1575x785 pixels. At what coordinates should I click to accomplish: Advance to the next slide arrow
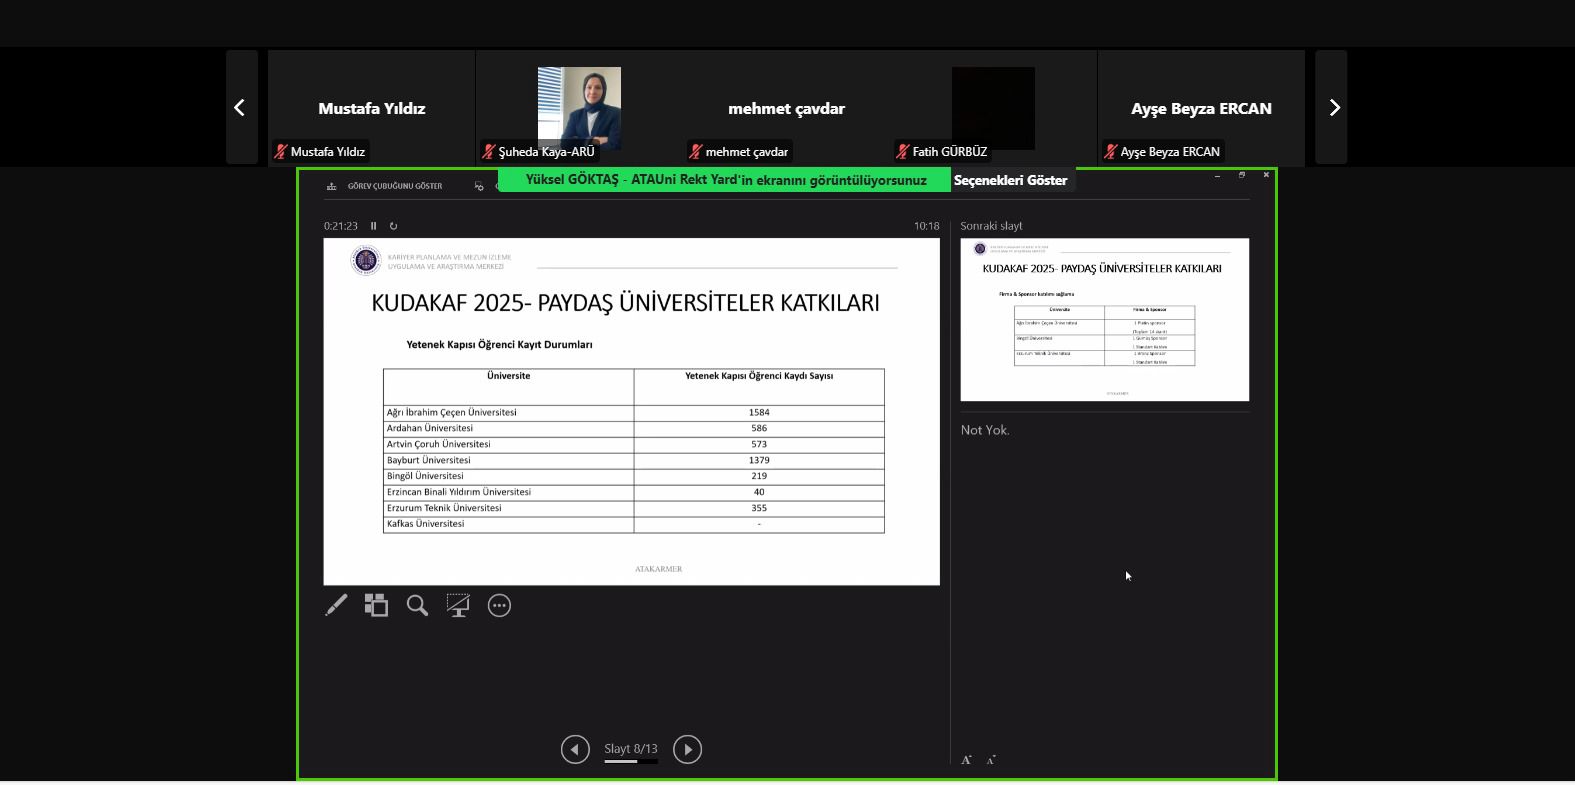click(687, 749)
